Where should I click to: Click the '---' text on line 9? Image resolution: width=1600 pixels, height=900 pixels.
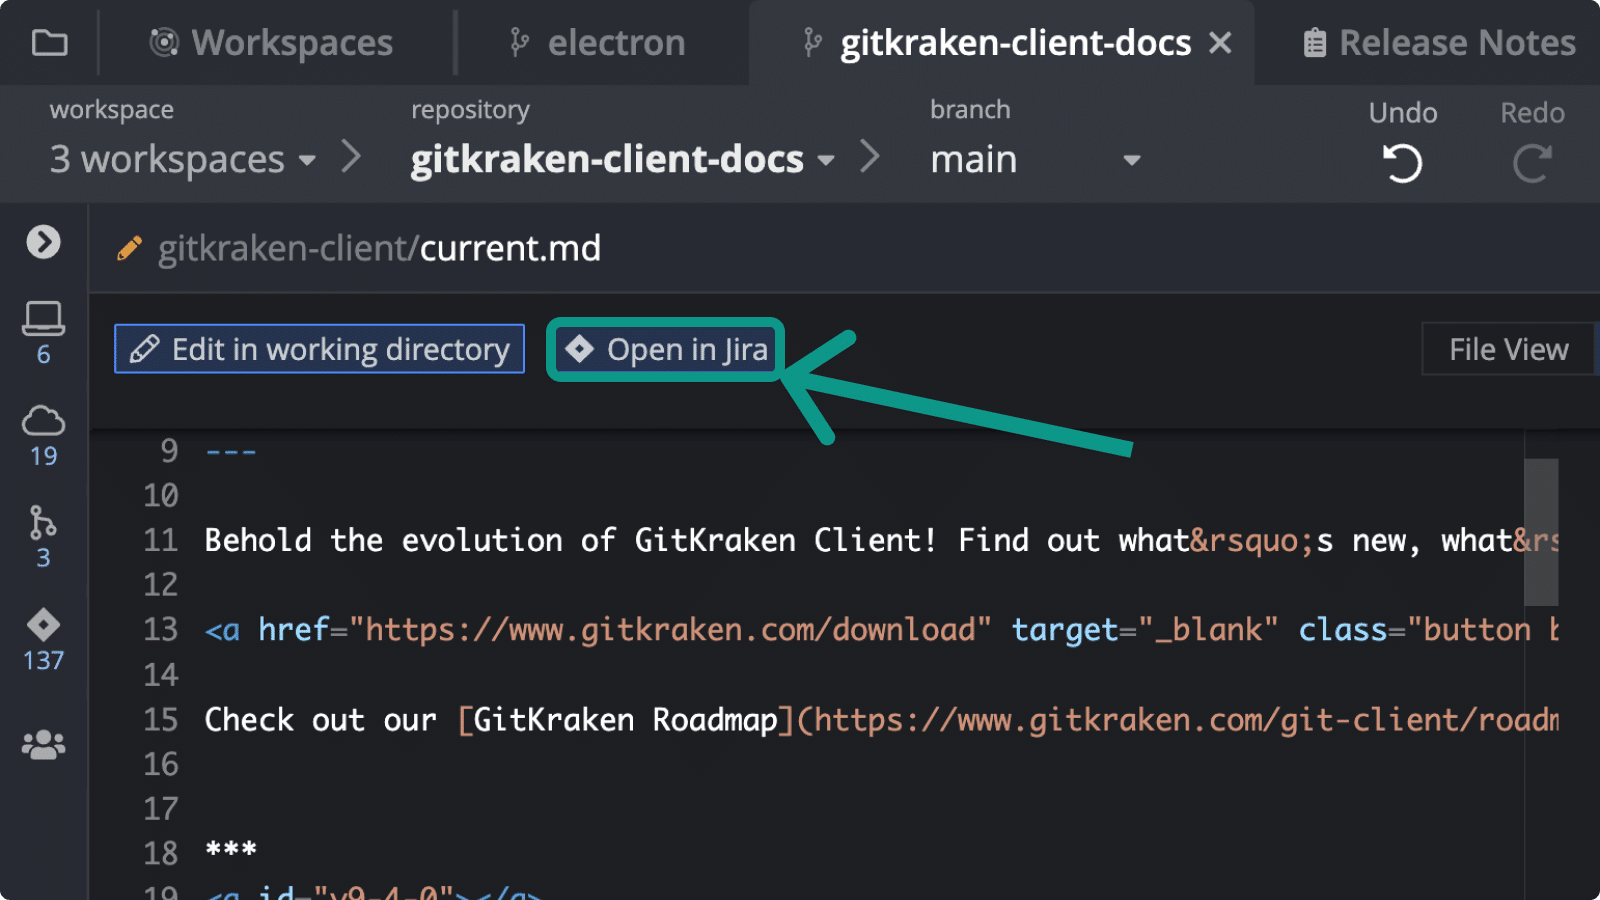(231, 452)
